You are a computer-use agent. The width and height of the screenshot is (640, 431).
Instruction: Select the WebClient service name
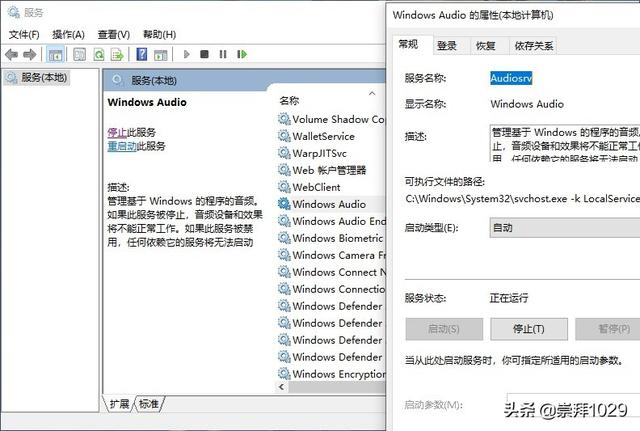click(316, 187)
